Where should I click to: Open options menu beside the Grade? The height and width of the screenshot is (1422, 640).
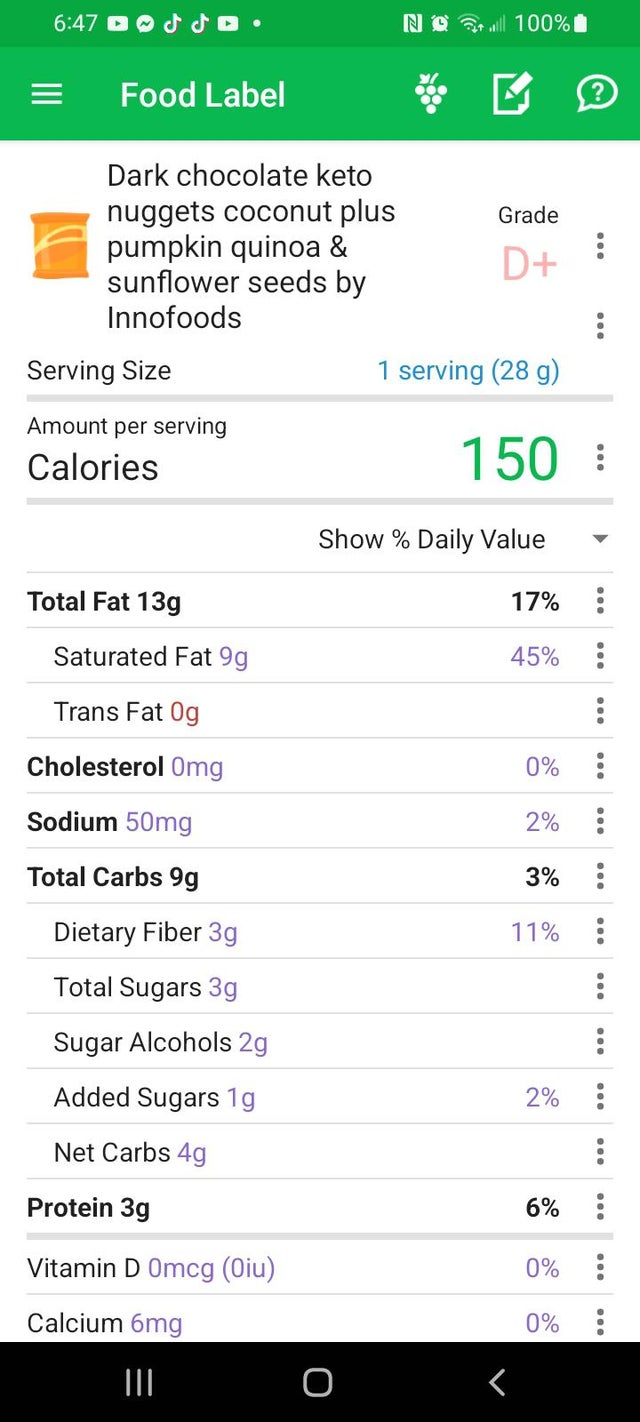point(600,246)
